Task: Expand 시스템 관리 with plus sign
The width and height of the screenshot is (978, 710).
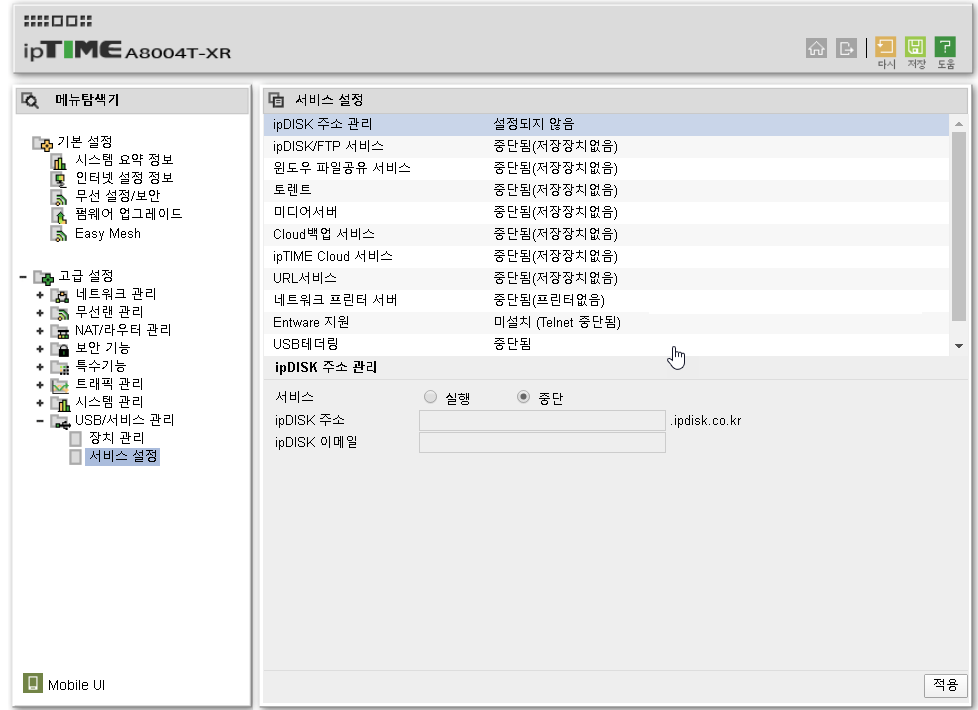Action: tap(40, 403)
